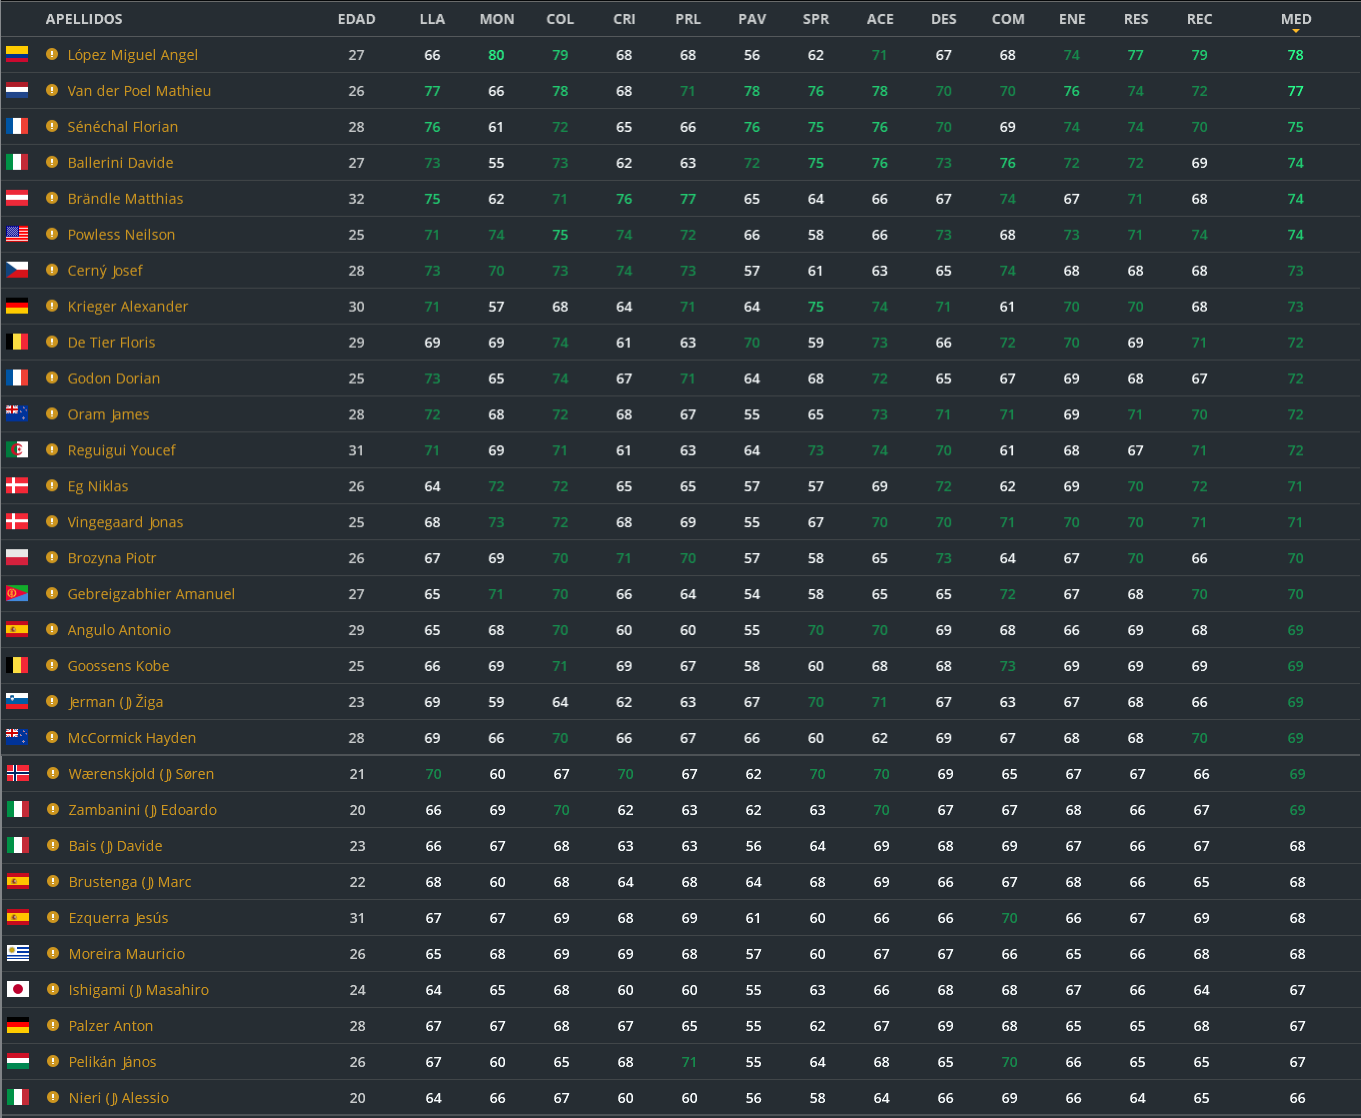
Task: Click the warning icon next to Godon Dorian
Action: (x=52, y=378)
